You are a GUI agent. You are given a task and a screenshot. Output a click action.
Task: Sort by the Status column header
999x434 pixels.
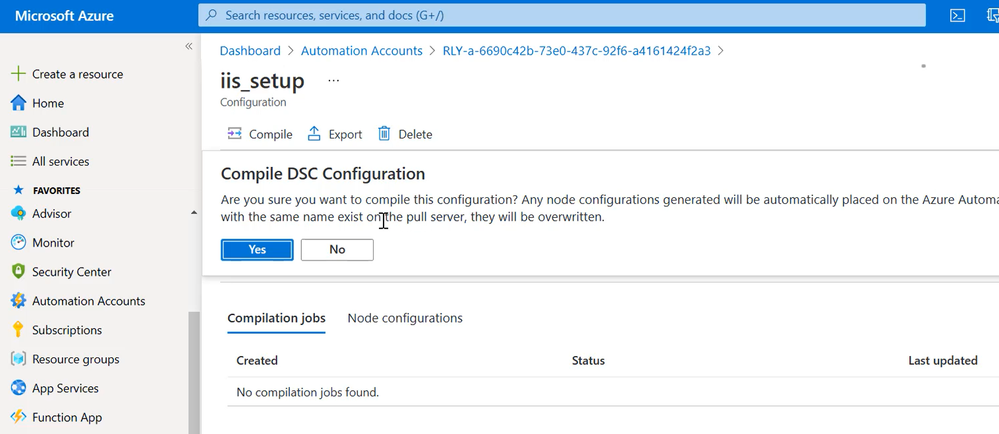588,361
